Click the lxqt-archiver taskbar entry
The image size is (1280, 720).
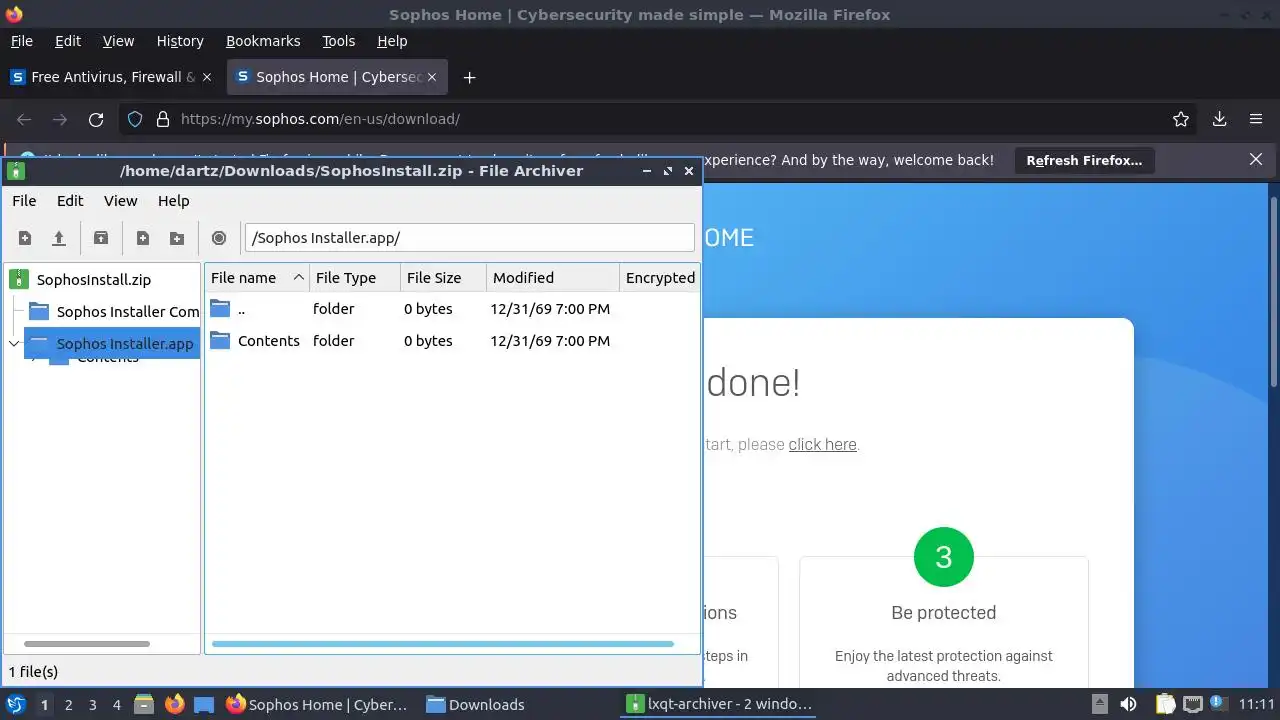(720, 704)
